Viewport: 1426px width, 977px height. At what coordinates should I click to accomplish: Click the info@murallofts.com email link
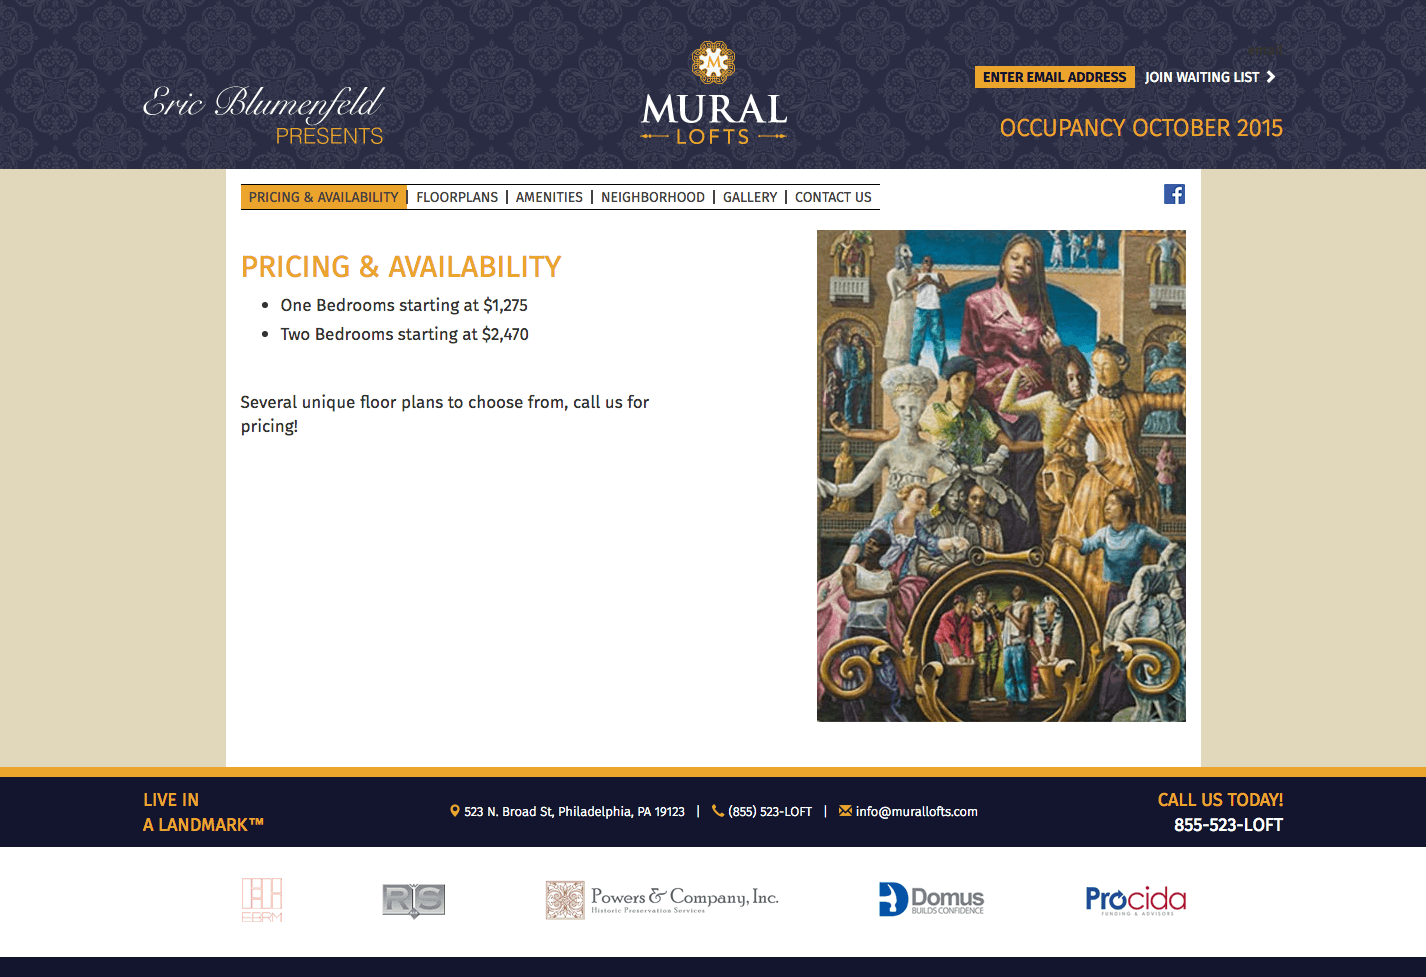pos(916,812)
